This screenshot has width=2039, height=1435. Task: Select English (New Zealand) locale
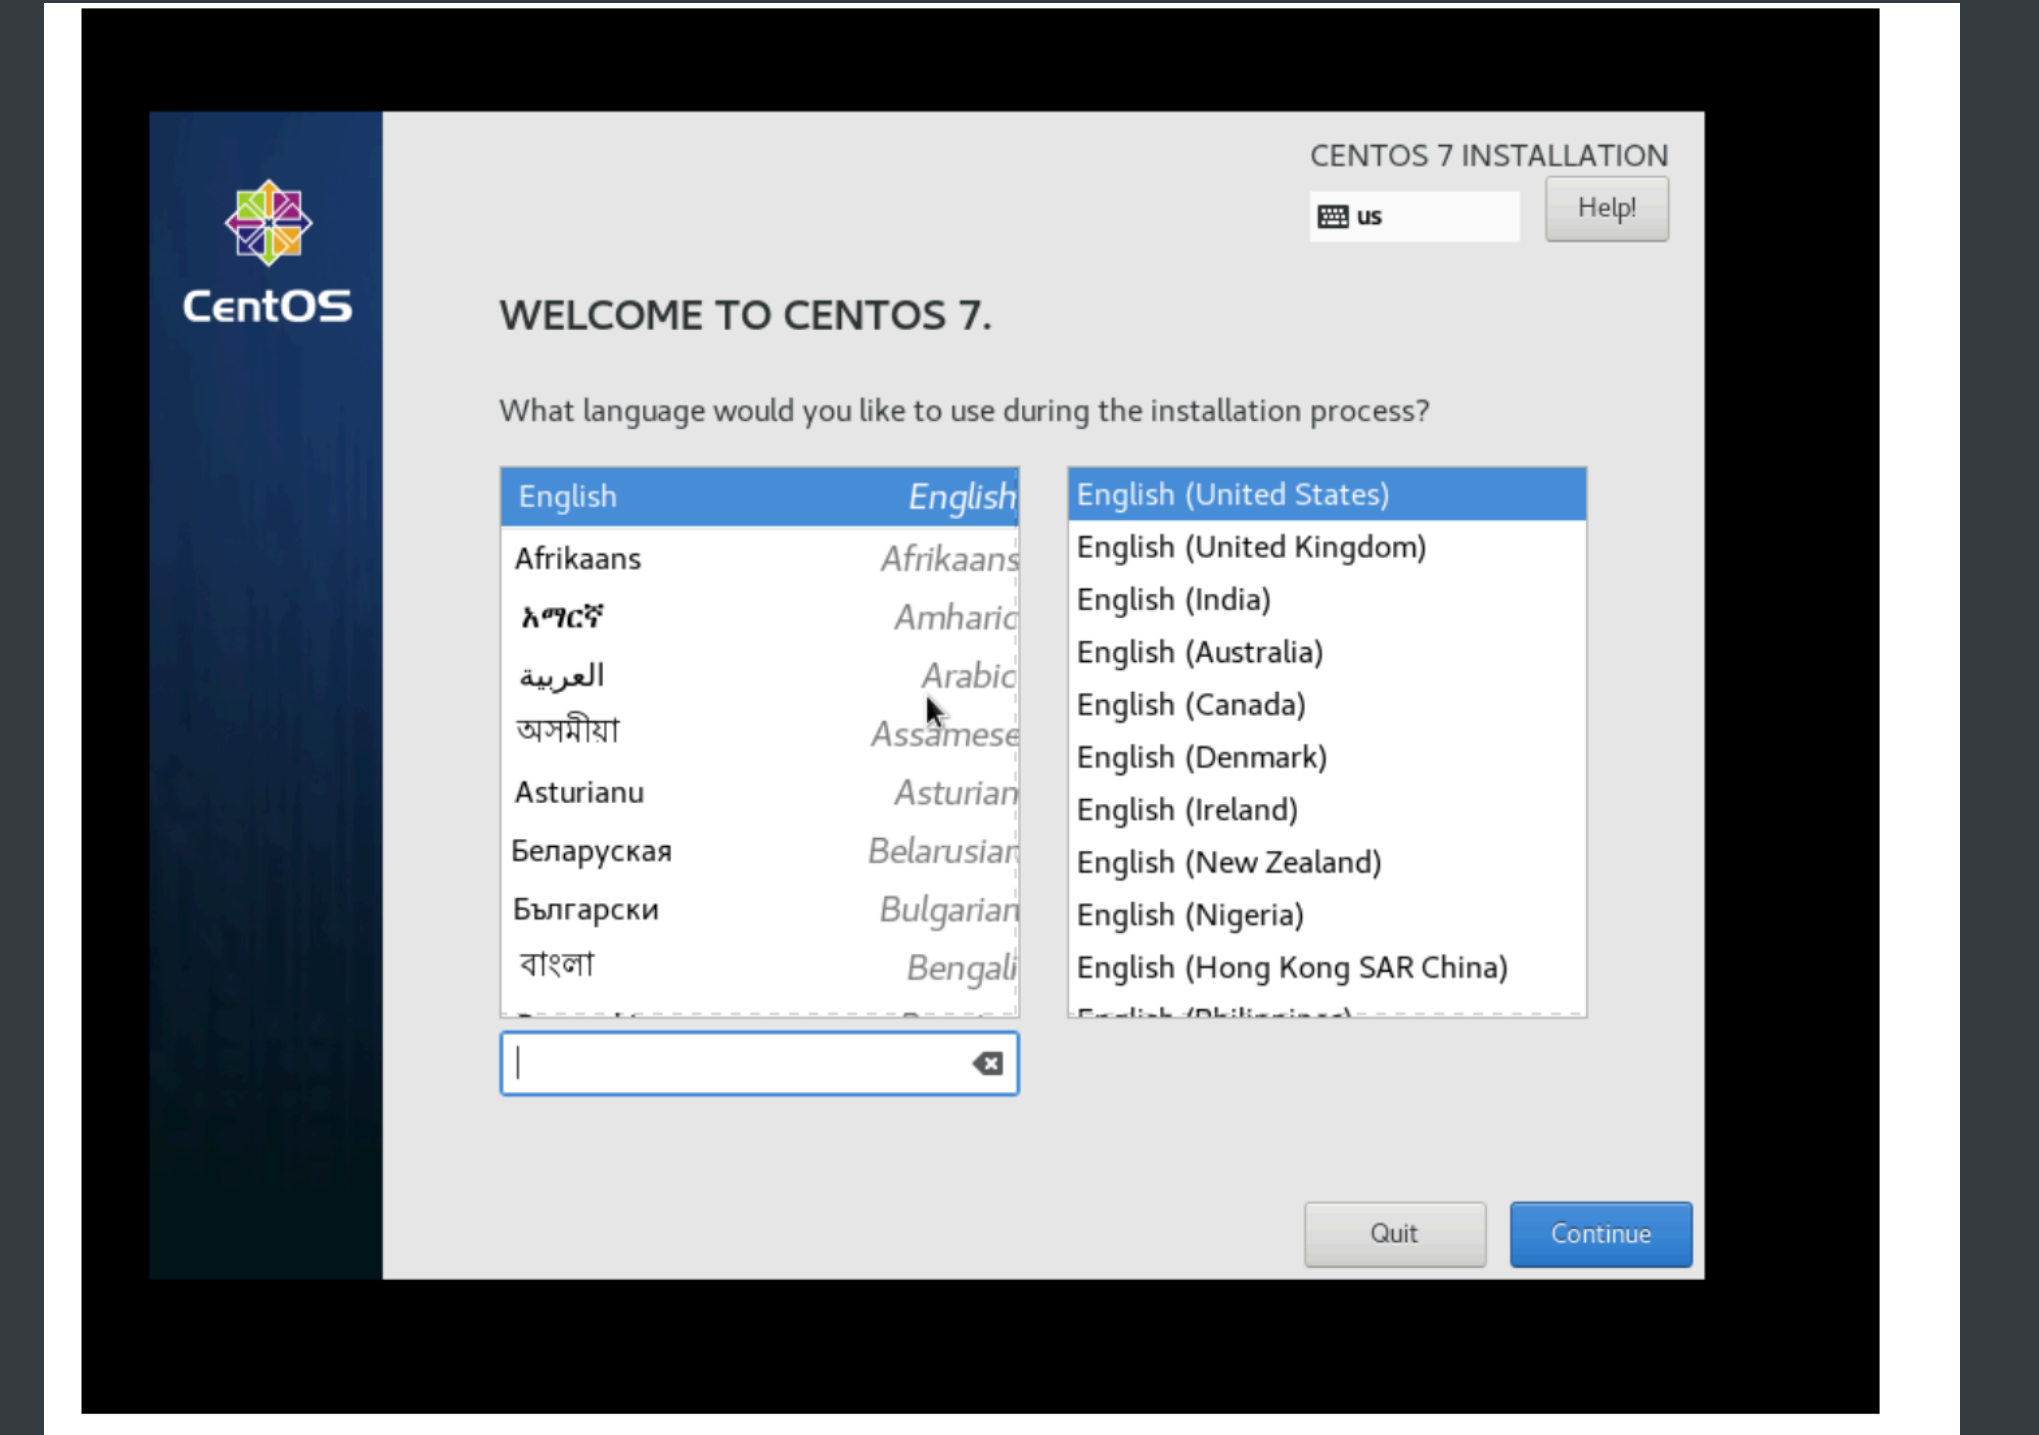[1325, 862]
